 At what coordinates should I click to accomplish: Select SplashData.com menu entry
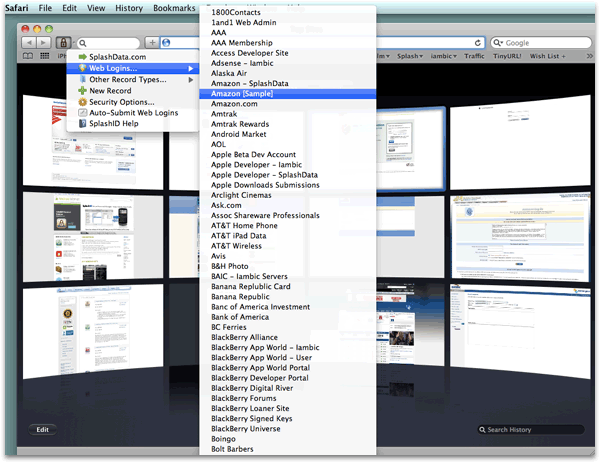(x=132, y=57)
